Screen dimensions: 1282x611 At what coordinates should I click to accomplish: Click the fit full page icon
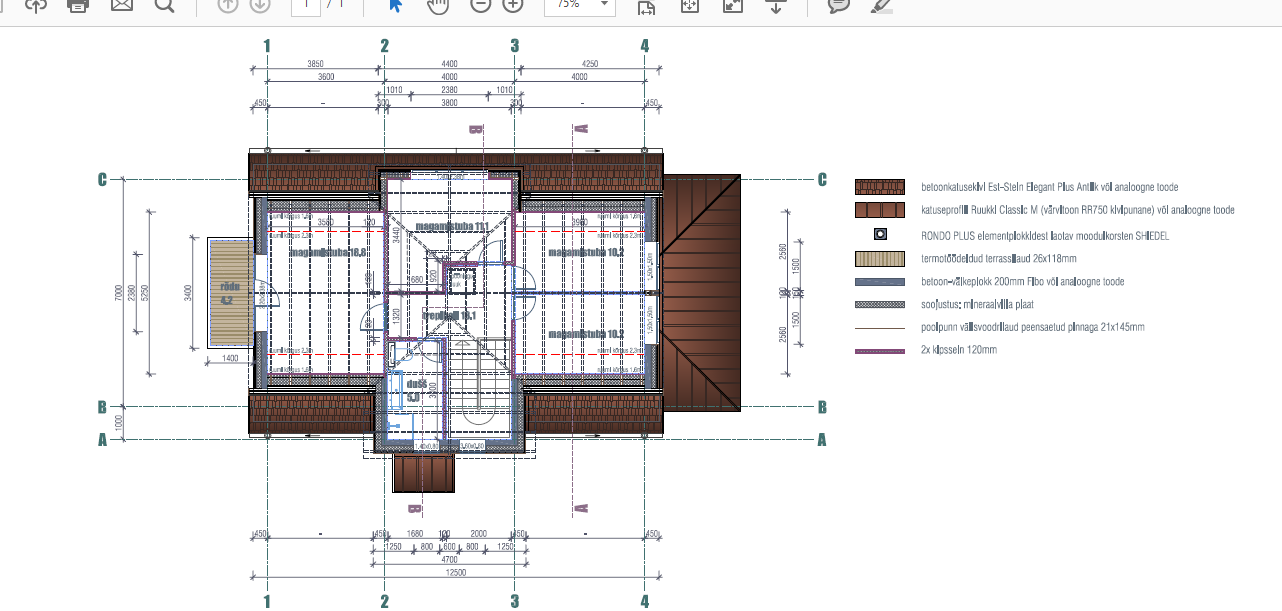(x=689, y=5)
